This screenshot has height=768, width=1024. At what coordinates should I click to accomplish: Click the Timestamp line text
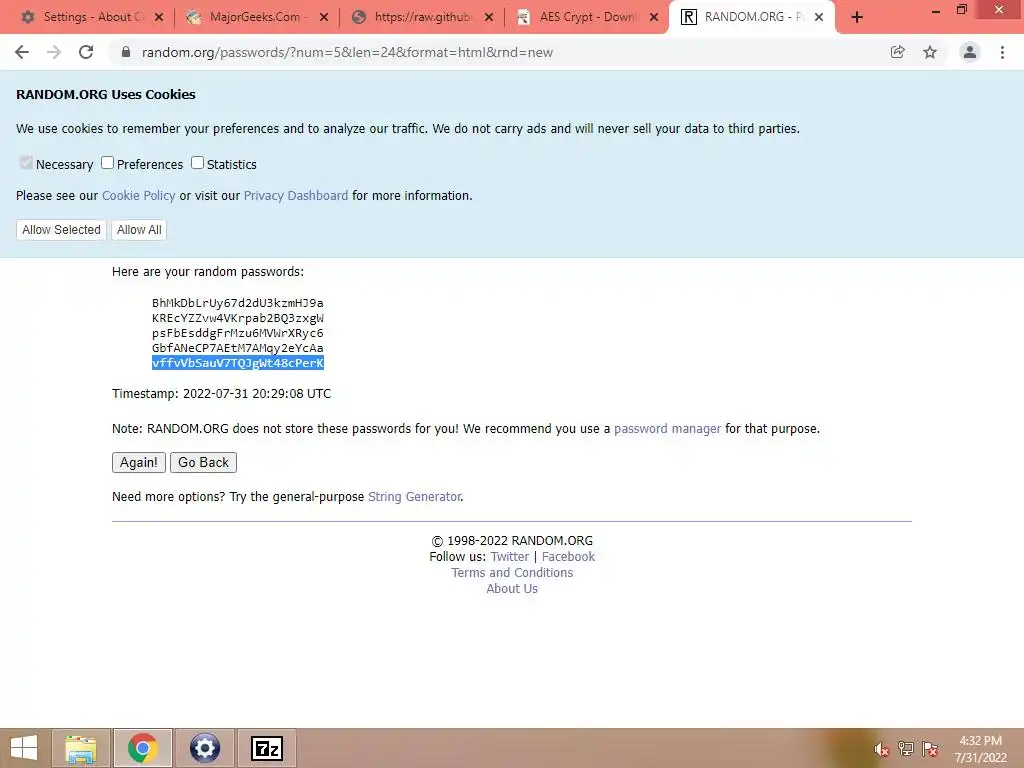[x=221, y=394]
